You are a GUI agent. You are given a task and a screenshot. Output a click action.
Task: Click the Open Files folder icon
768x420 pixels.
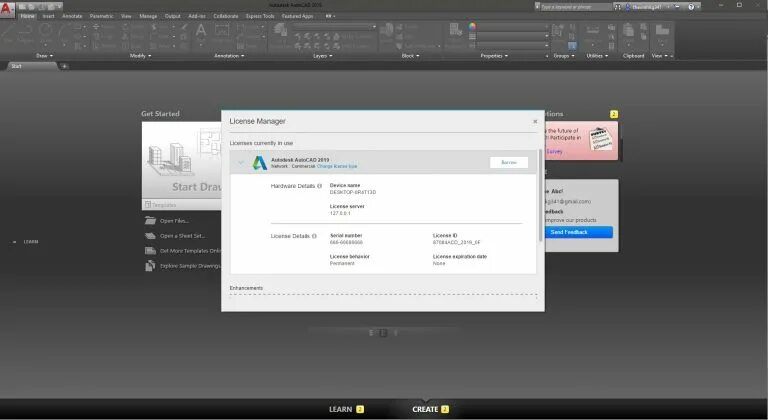click(150, 221)
